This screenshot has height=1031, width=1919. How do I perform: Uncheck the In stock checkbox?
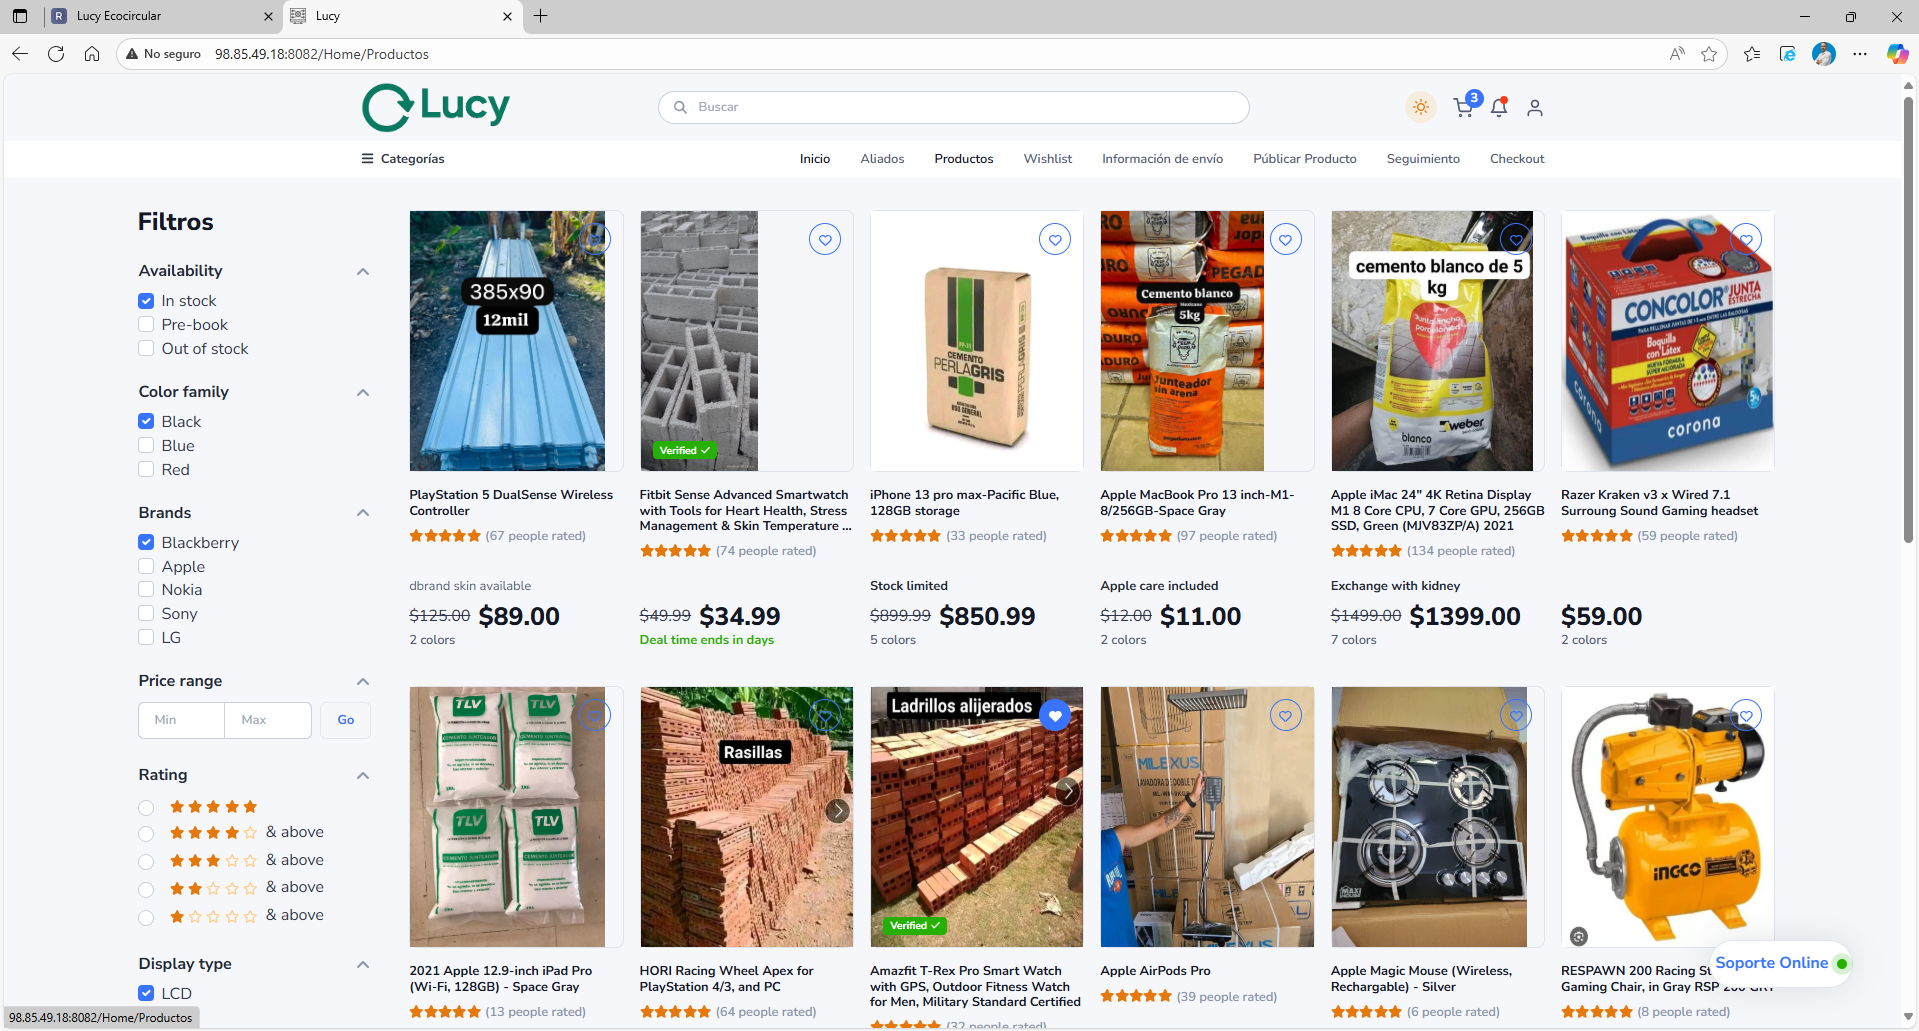point(147,301)
